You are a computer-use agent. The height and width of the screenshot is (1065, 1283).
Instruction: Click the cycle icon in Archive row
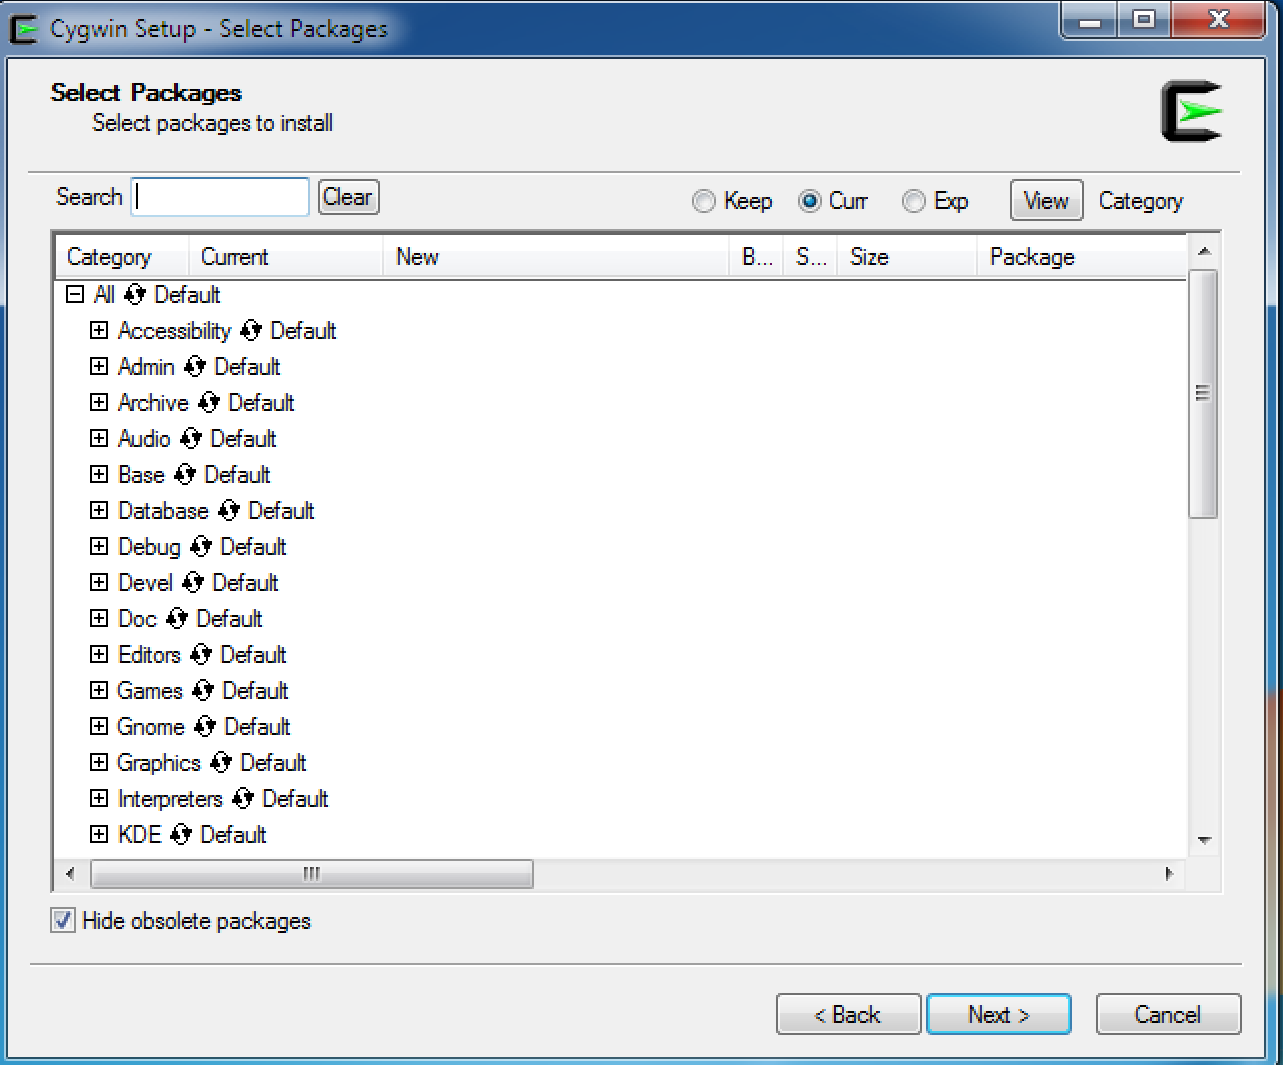tap(209, 403)
